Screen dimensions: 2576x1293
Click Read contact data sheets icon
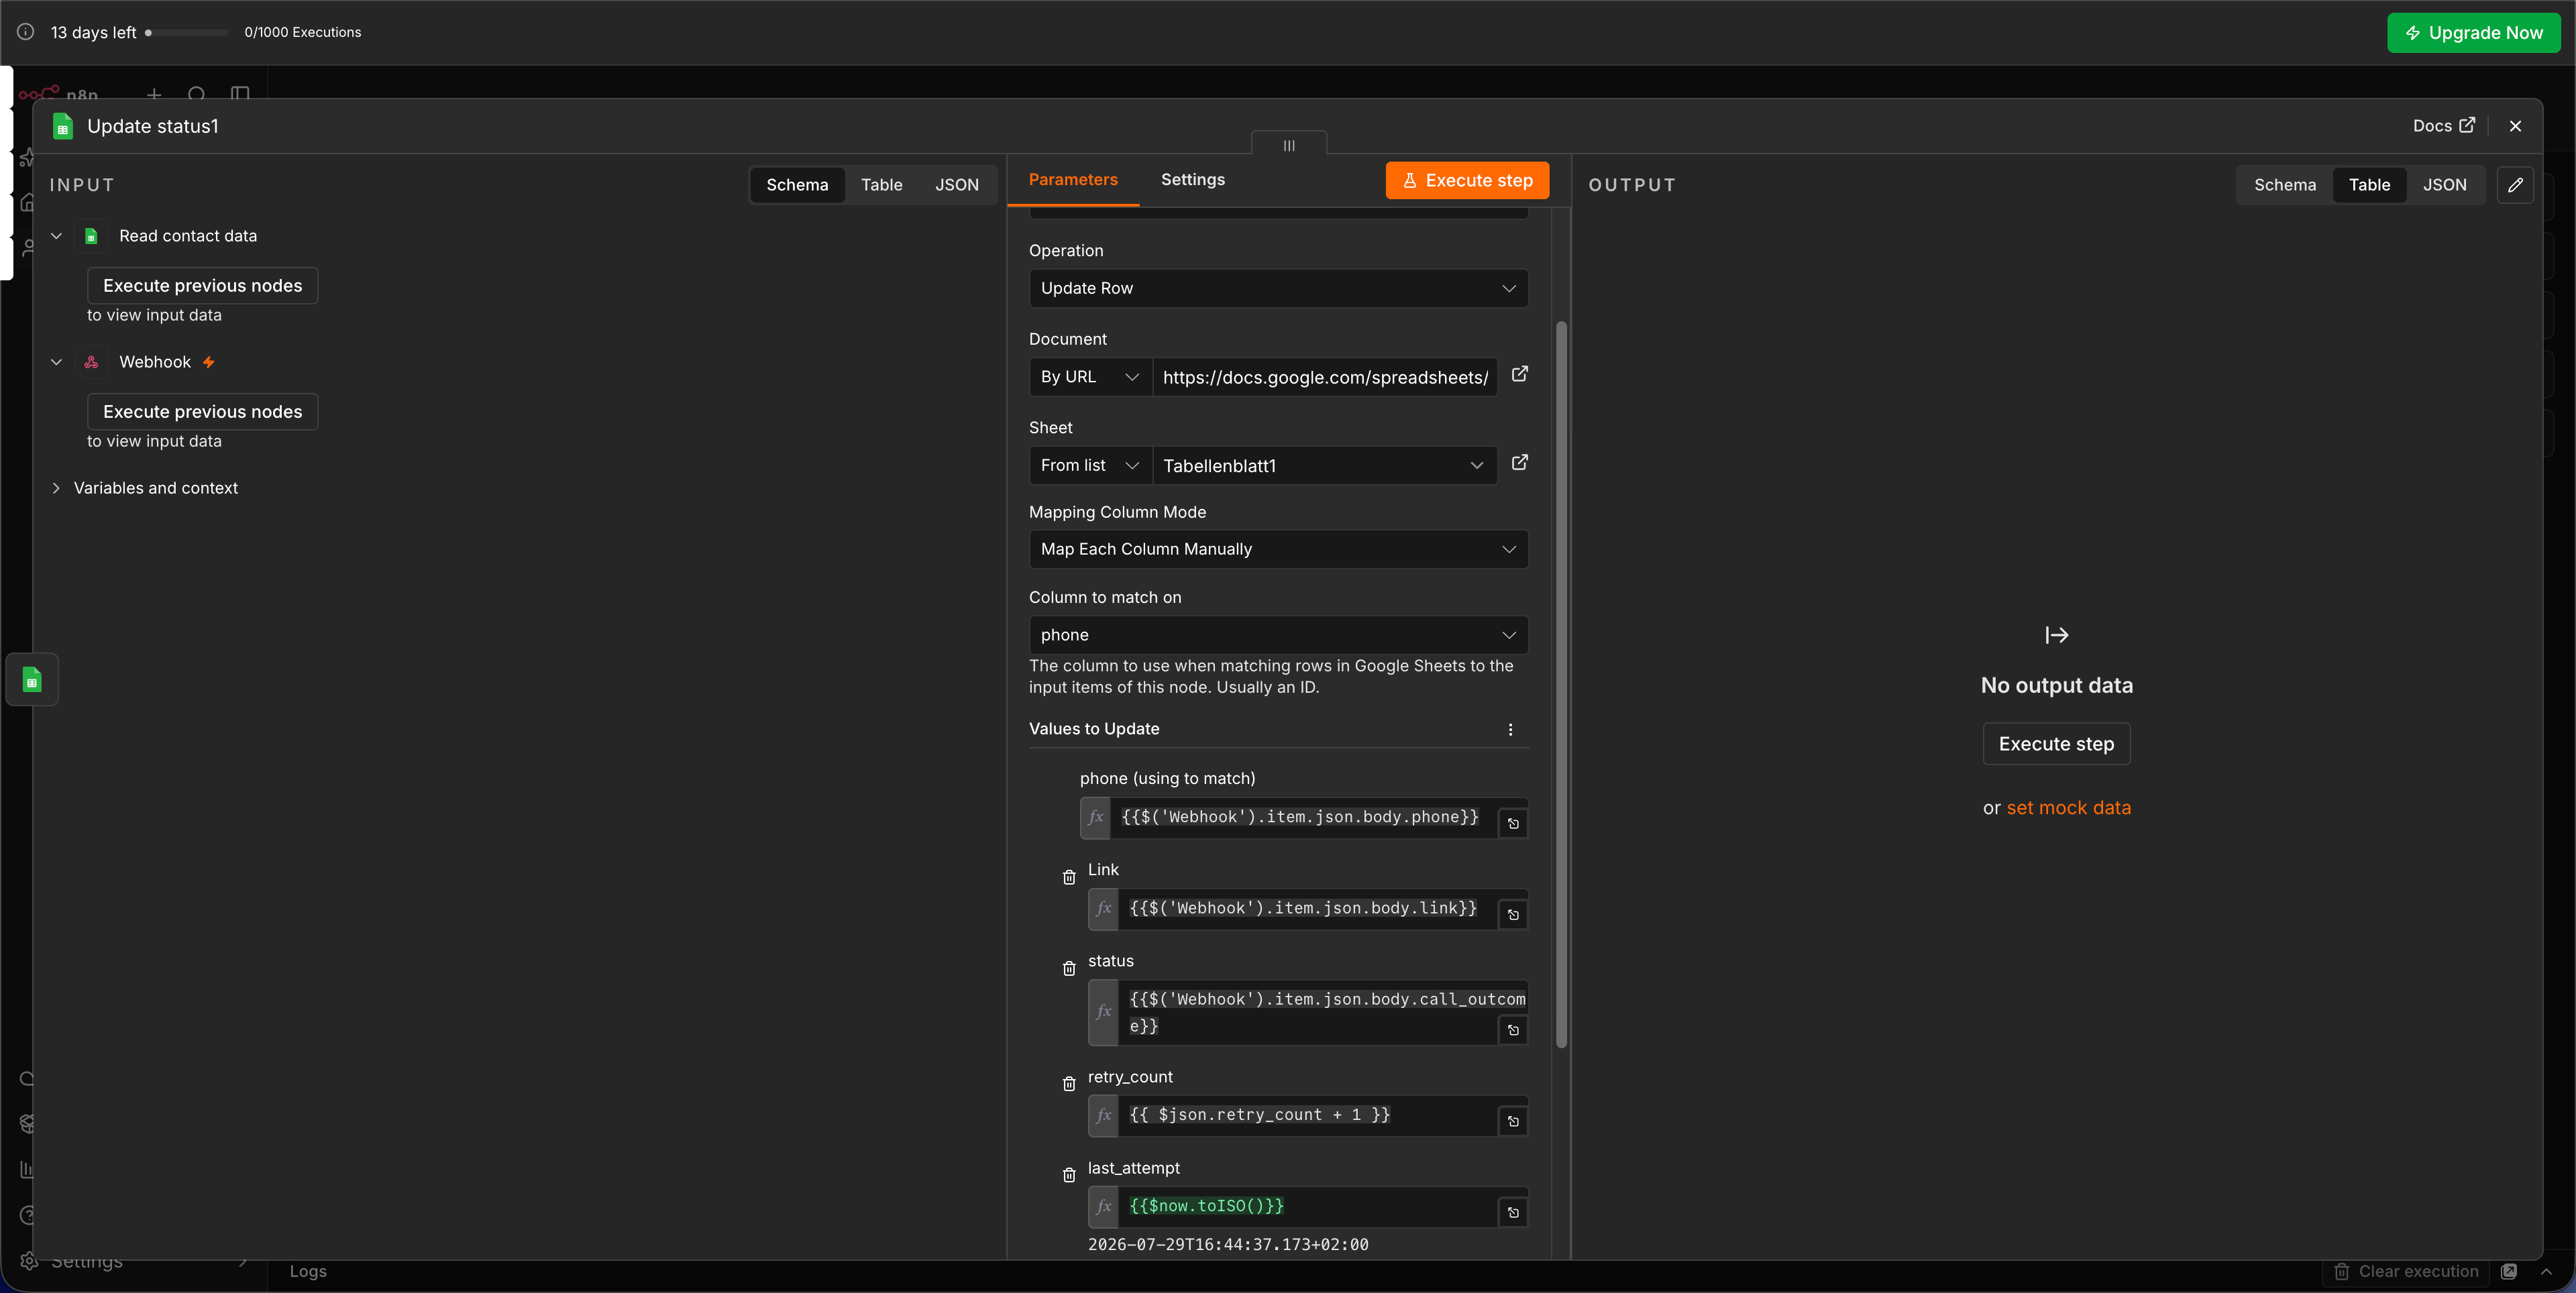91,236
